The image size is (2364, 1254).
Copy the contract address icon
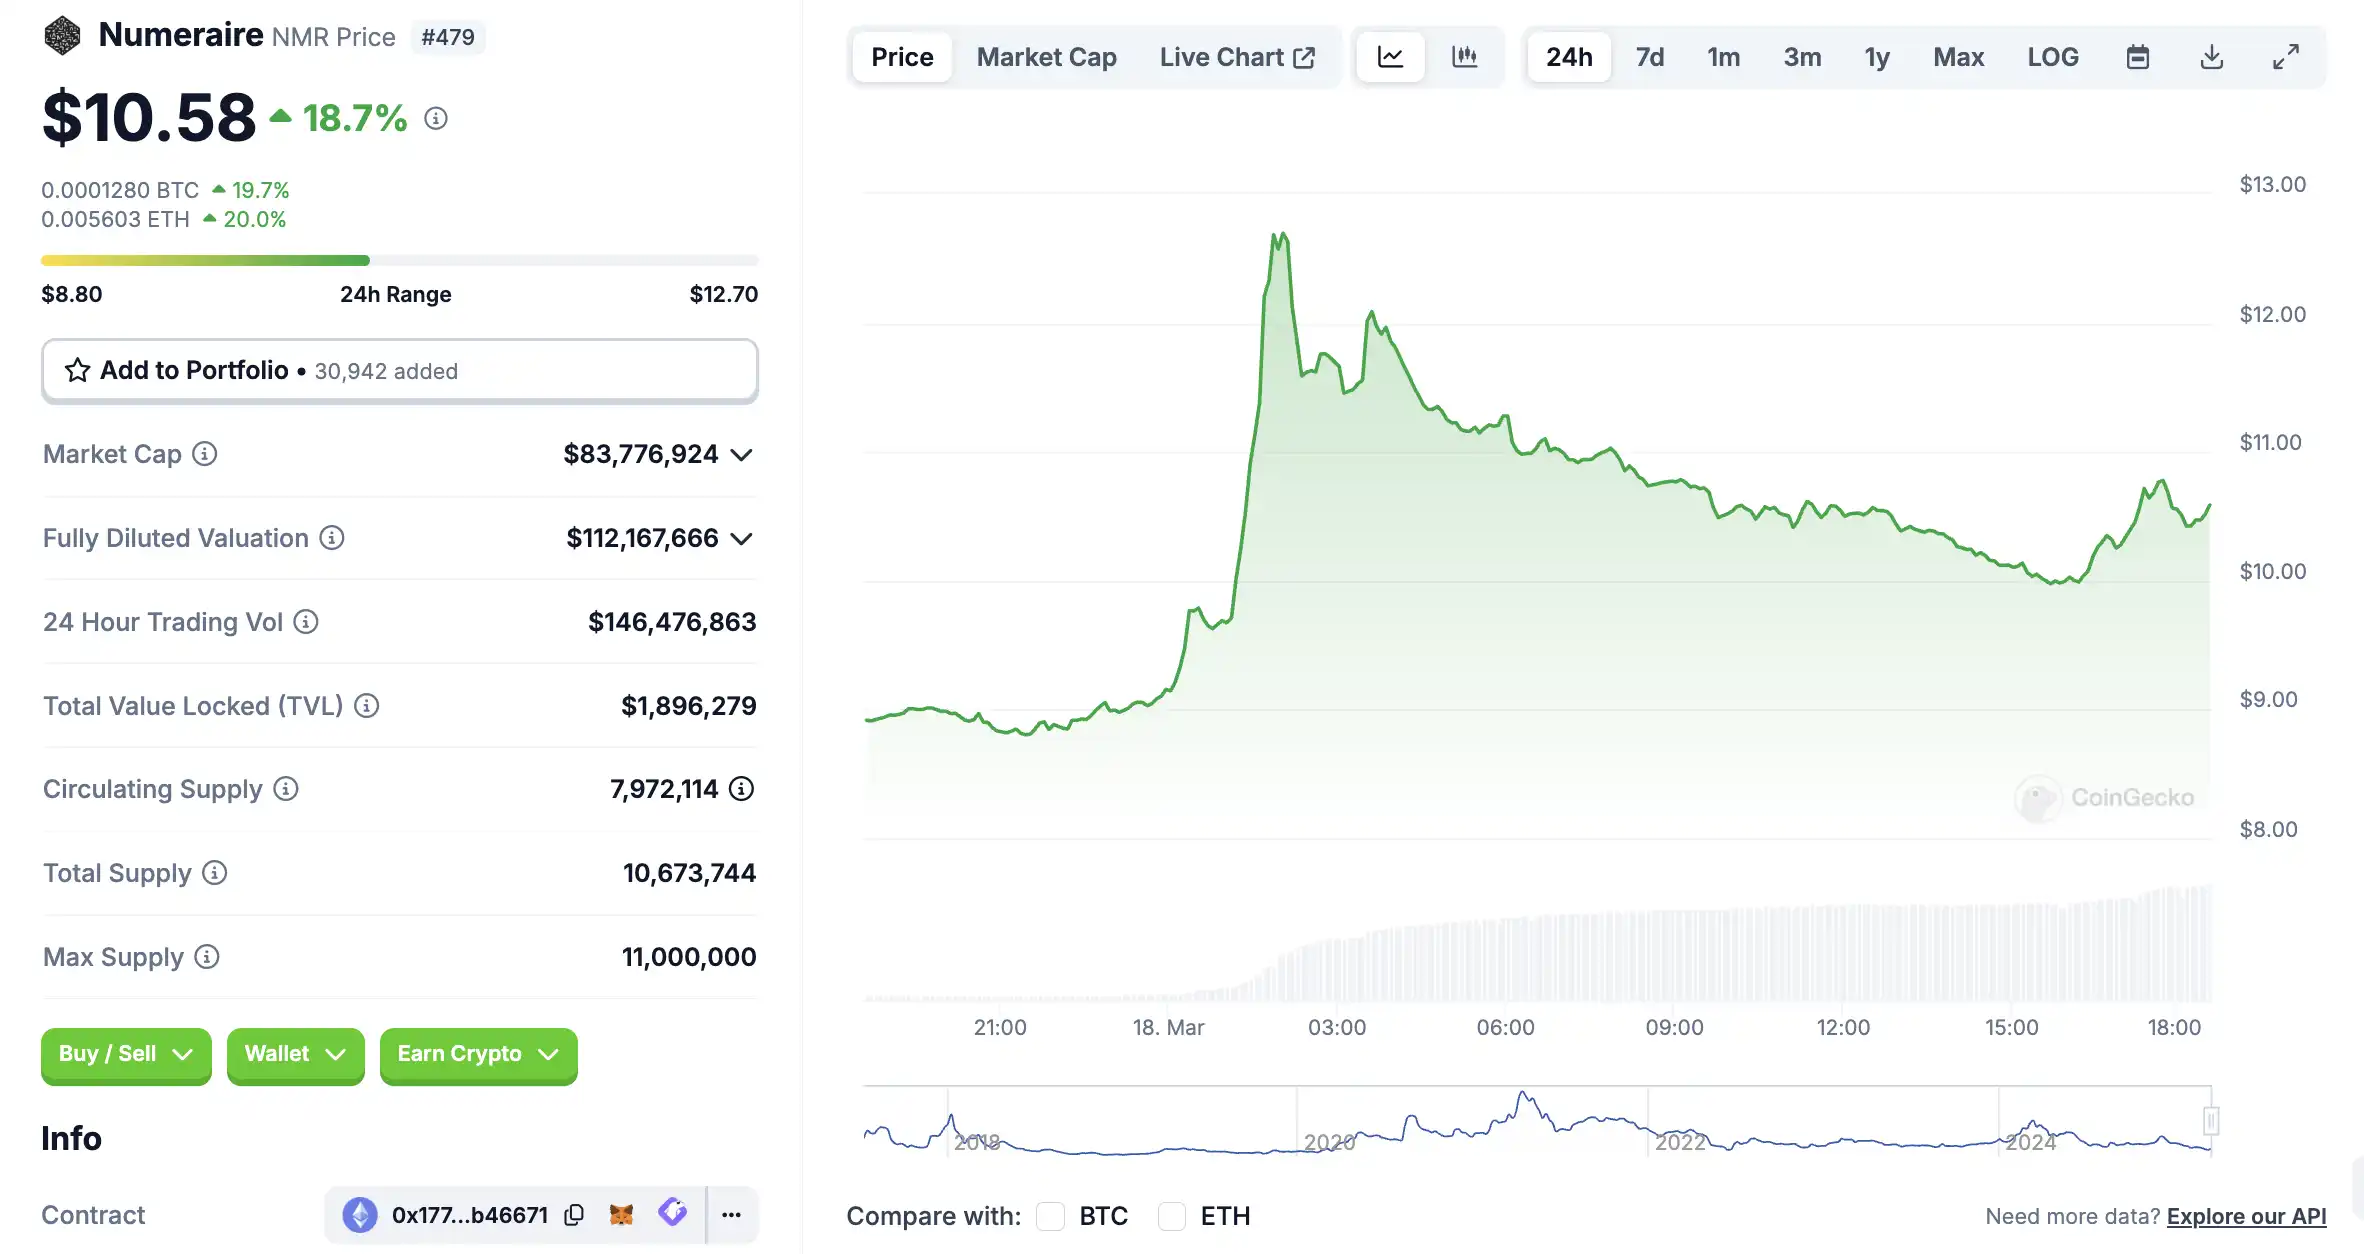[574, 1215]
